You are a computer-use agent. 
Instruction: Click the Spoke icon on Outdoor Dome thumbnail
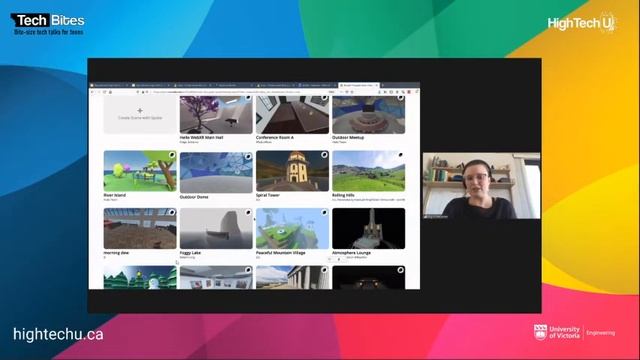(x=248, y=157)
